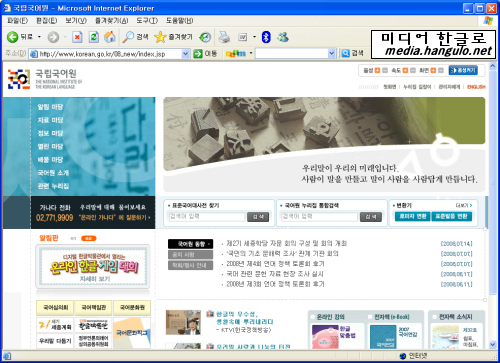
Task: Click the 로마자 변환 button
Action: (x=413, y=216)
